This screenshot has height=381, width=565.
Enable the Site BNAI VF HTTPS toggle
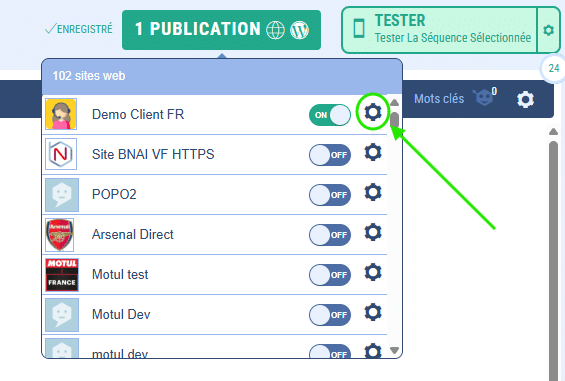coord(330,155)
